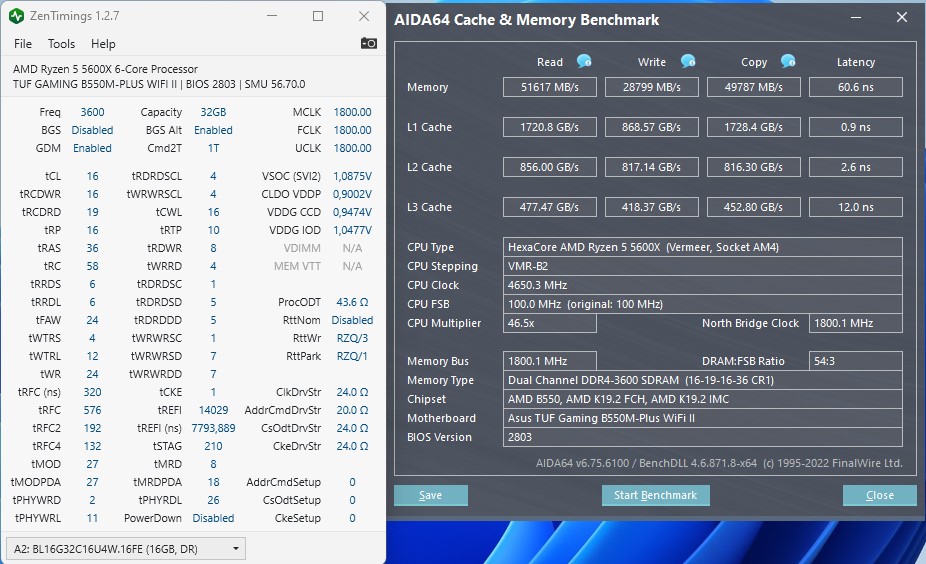Image resolution: width=926 pixels, height=564 pixels.
Task: Click the CPU Stepping field VMR-B2
Action: pyautogui.click(x=703, y=266)
